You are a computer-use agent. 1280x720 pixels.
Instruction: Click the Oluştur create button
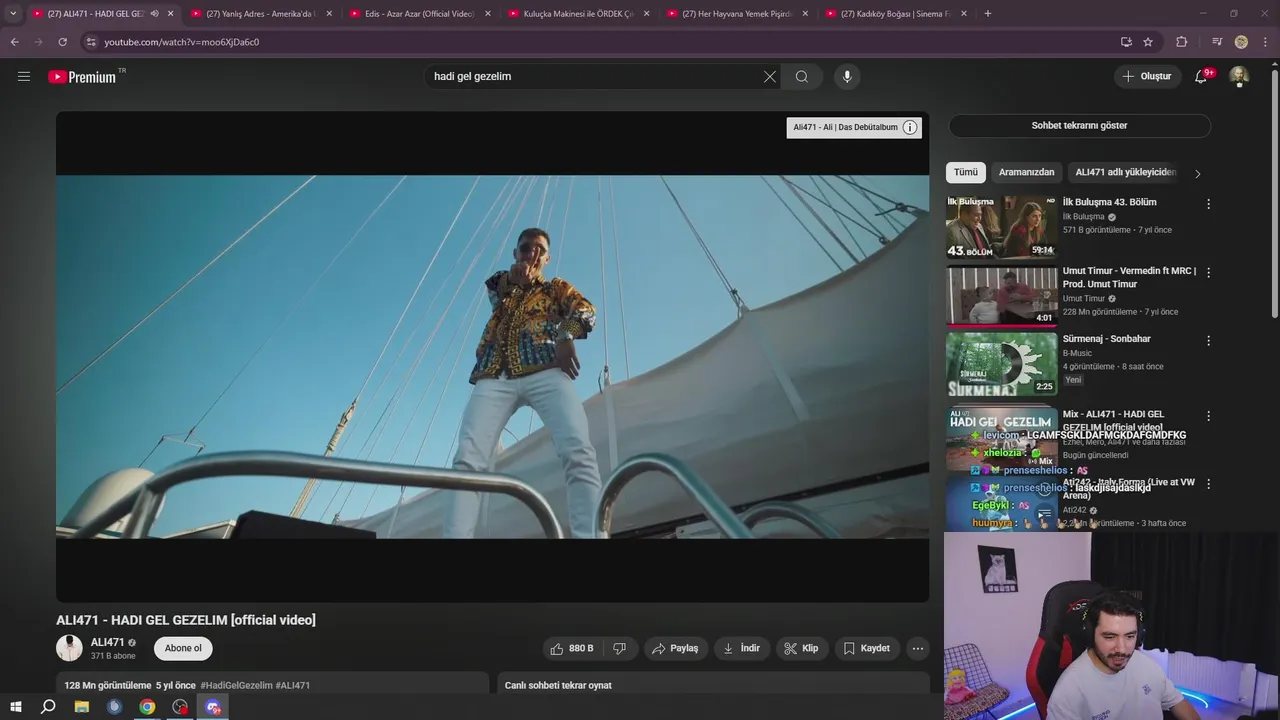click(1146, 77)
